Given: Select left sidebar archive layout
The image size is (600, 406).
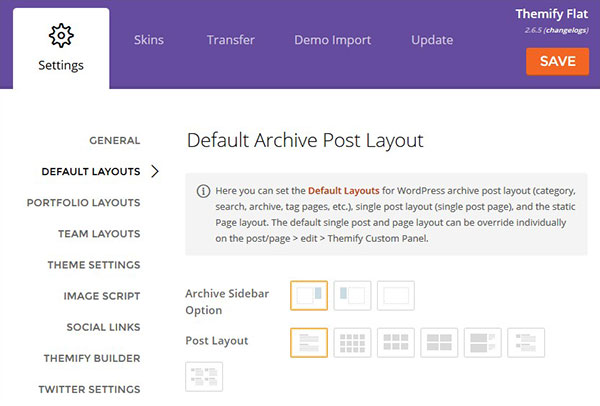Looking at the screenshot, I should [x=352, y=295].
